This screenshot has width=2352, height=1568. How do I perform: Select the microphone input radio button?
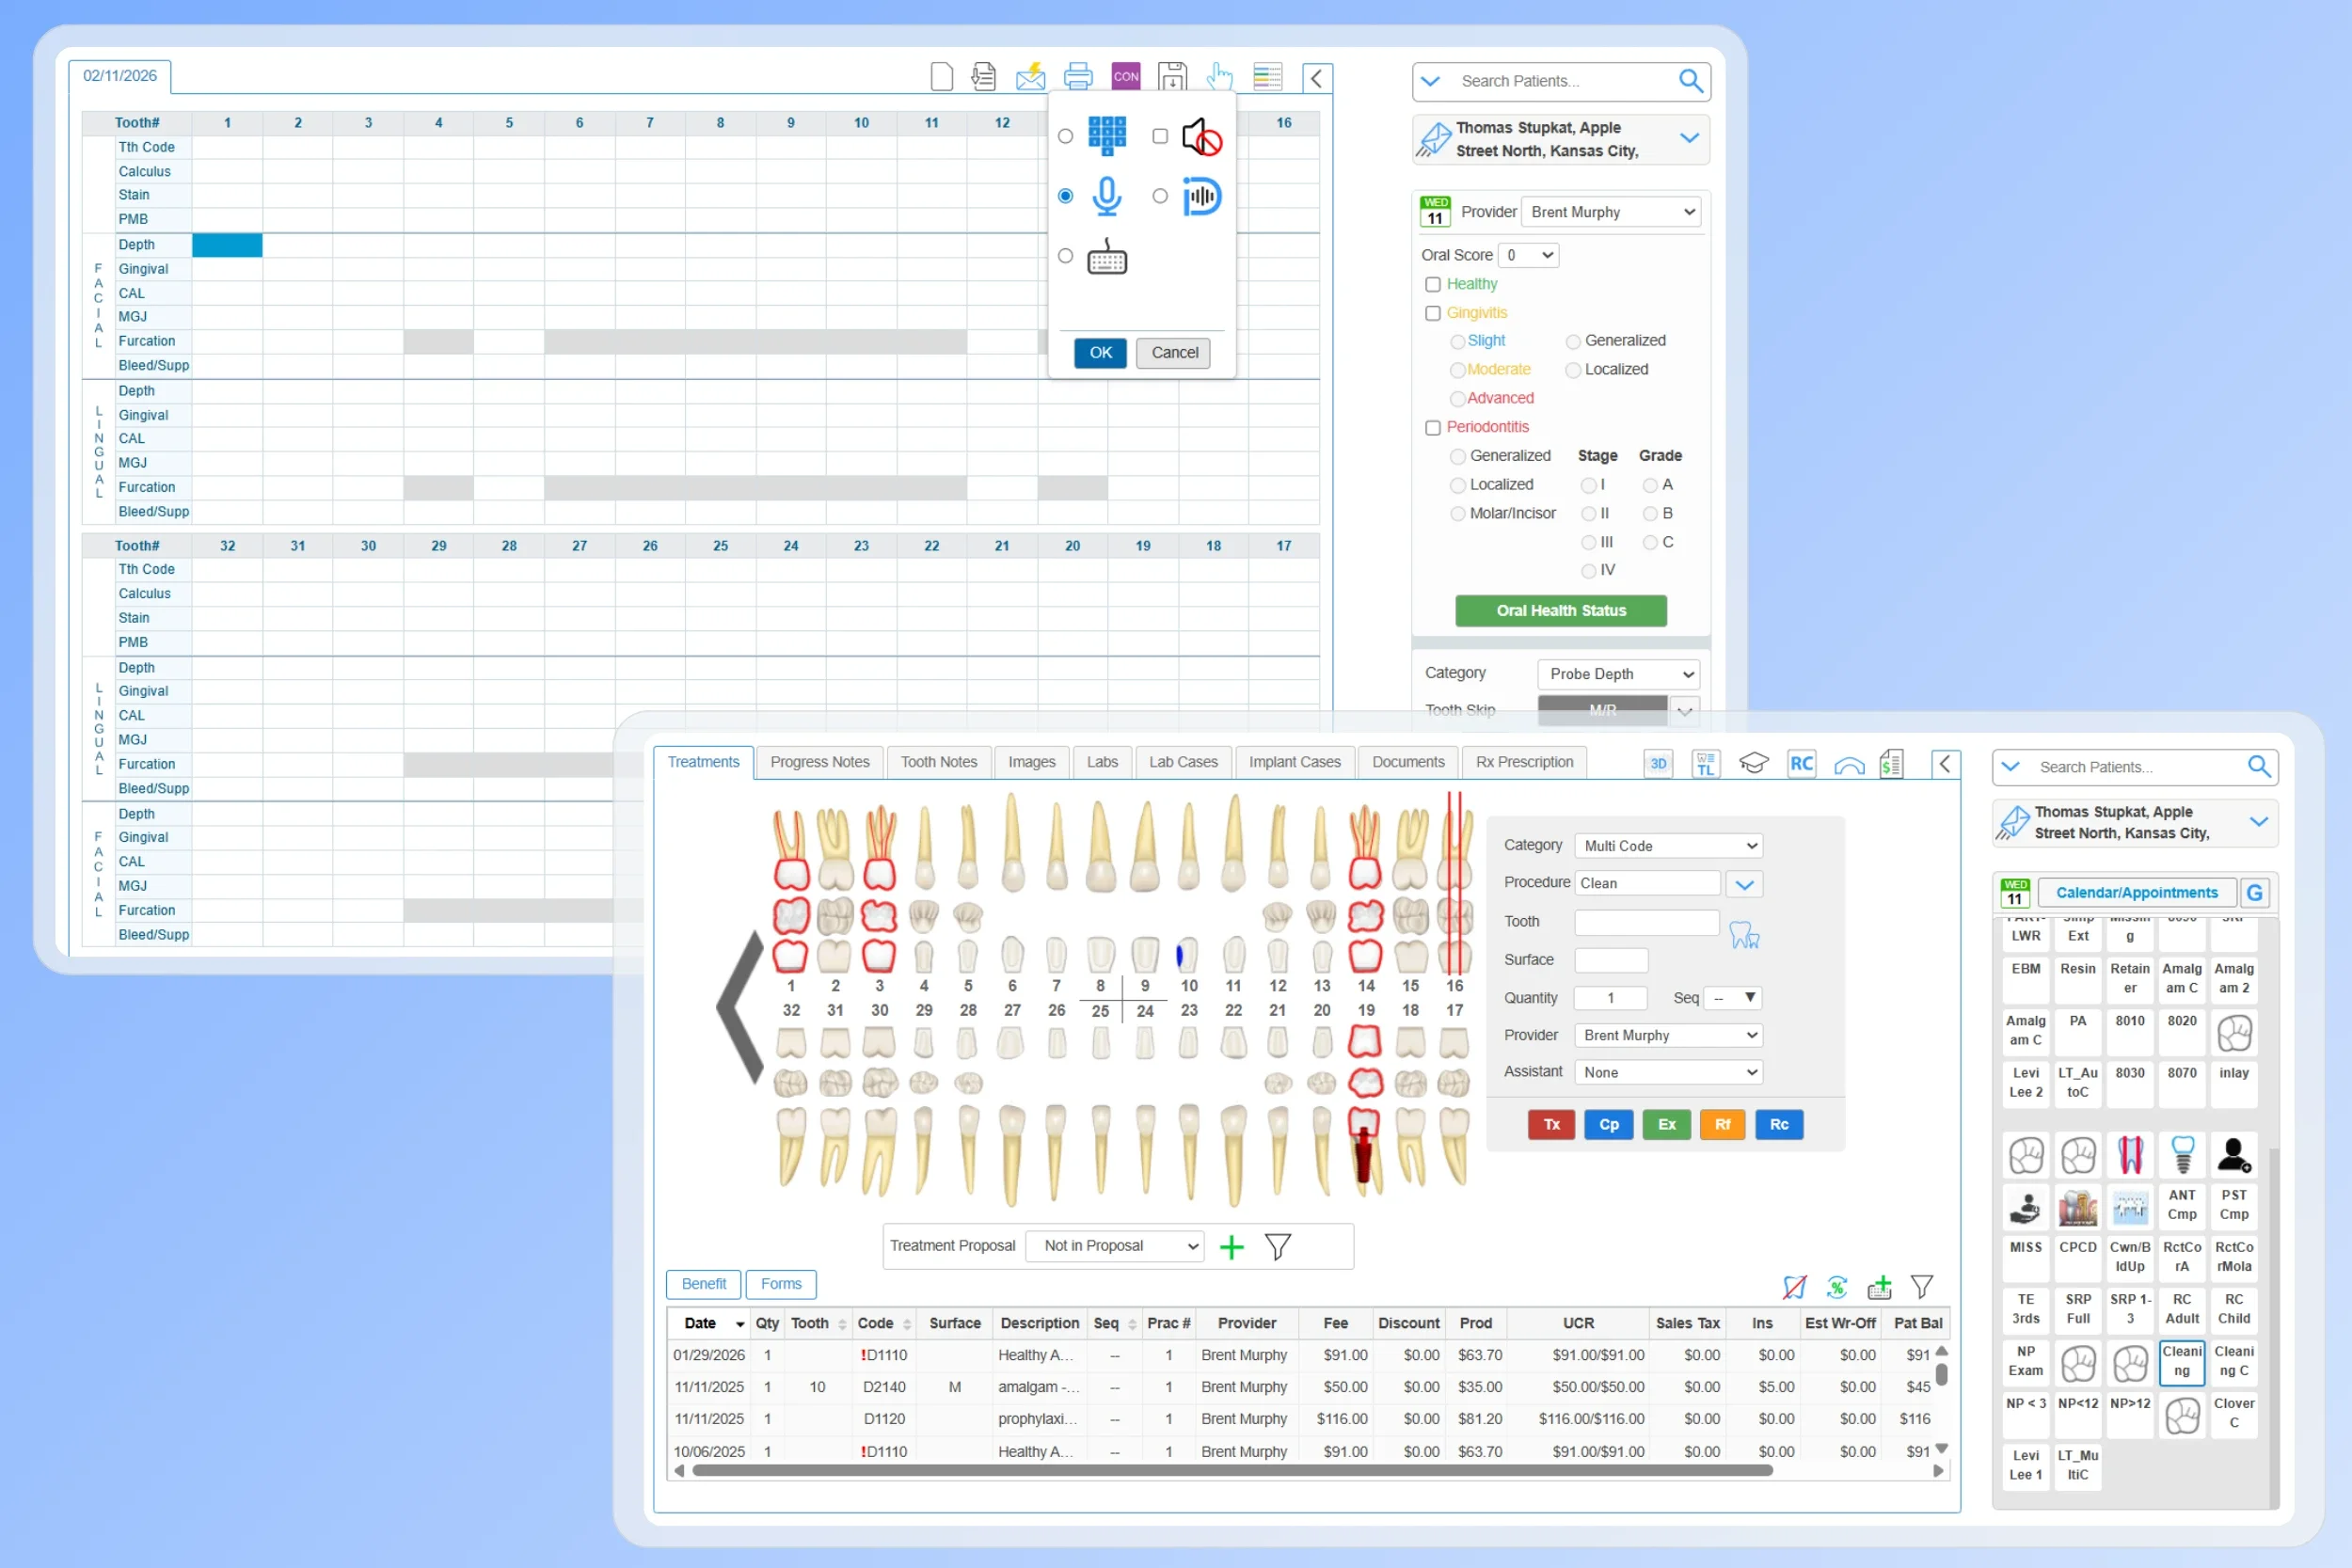1065,196
